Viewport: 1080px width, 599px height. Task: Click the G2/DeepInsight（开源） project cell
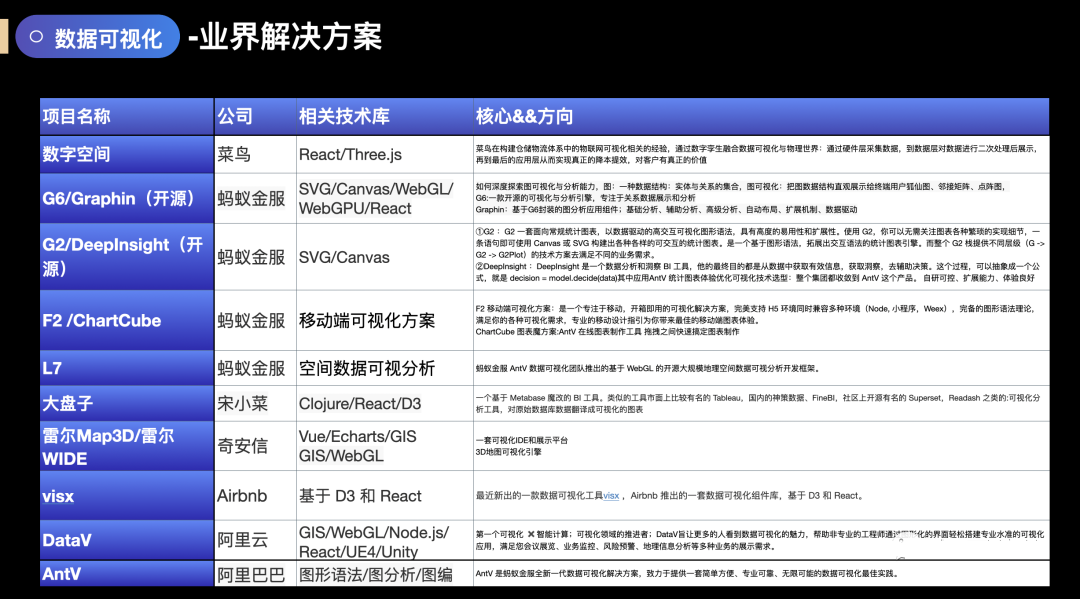[x=127, y=257]
